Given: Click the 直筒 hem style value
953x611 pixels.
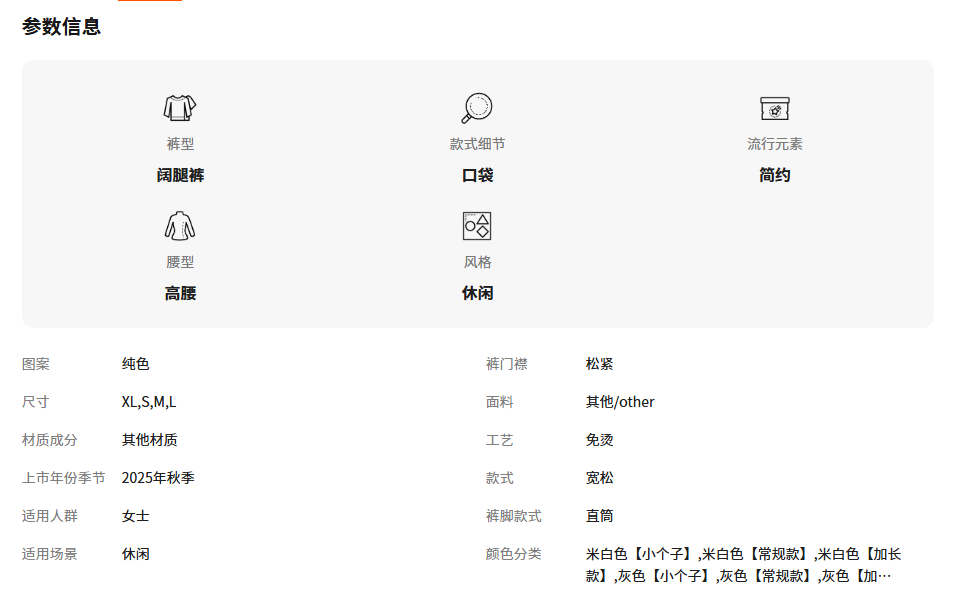Looking at the screenshot, I should (600, 516).
